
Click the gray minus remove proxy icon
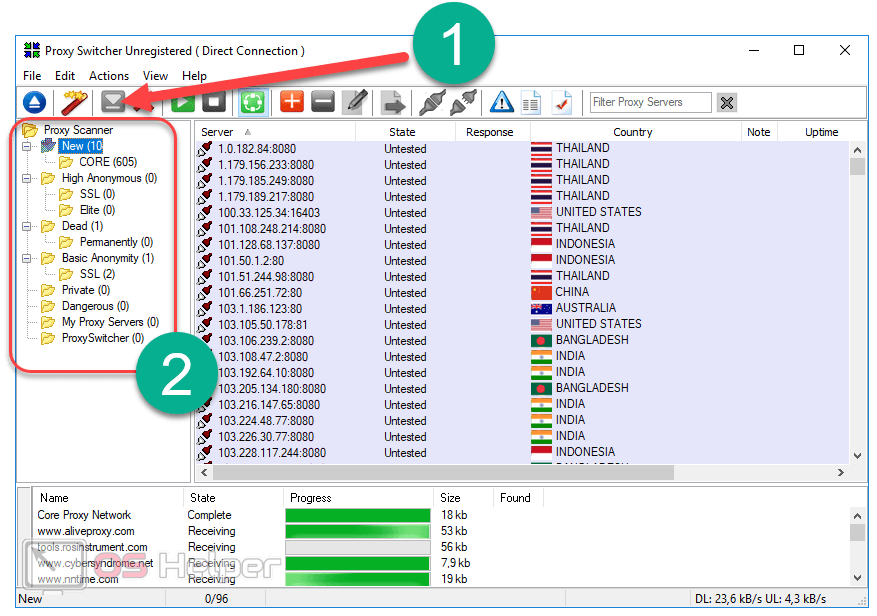click(x=322, y=102)
